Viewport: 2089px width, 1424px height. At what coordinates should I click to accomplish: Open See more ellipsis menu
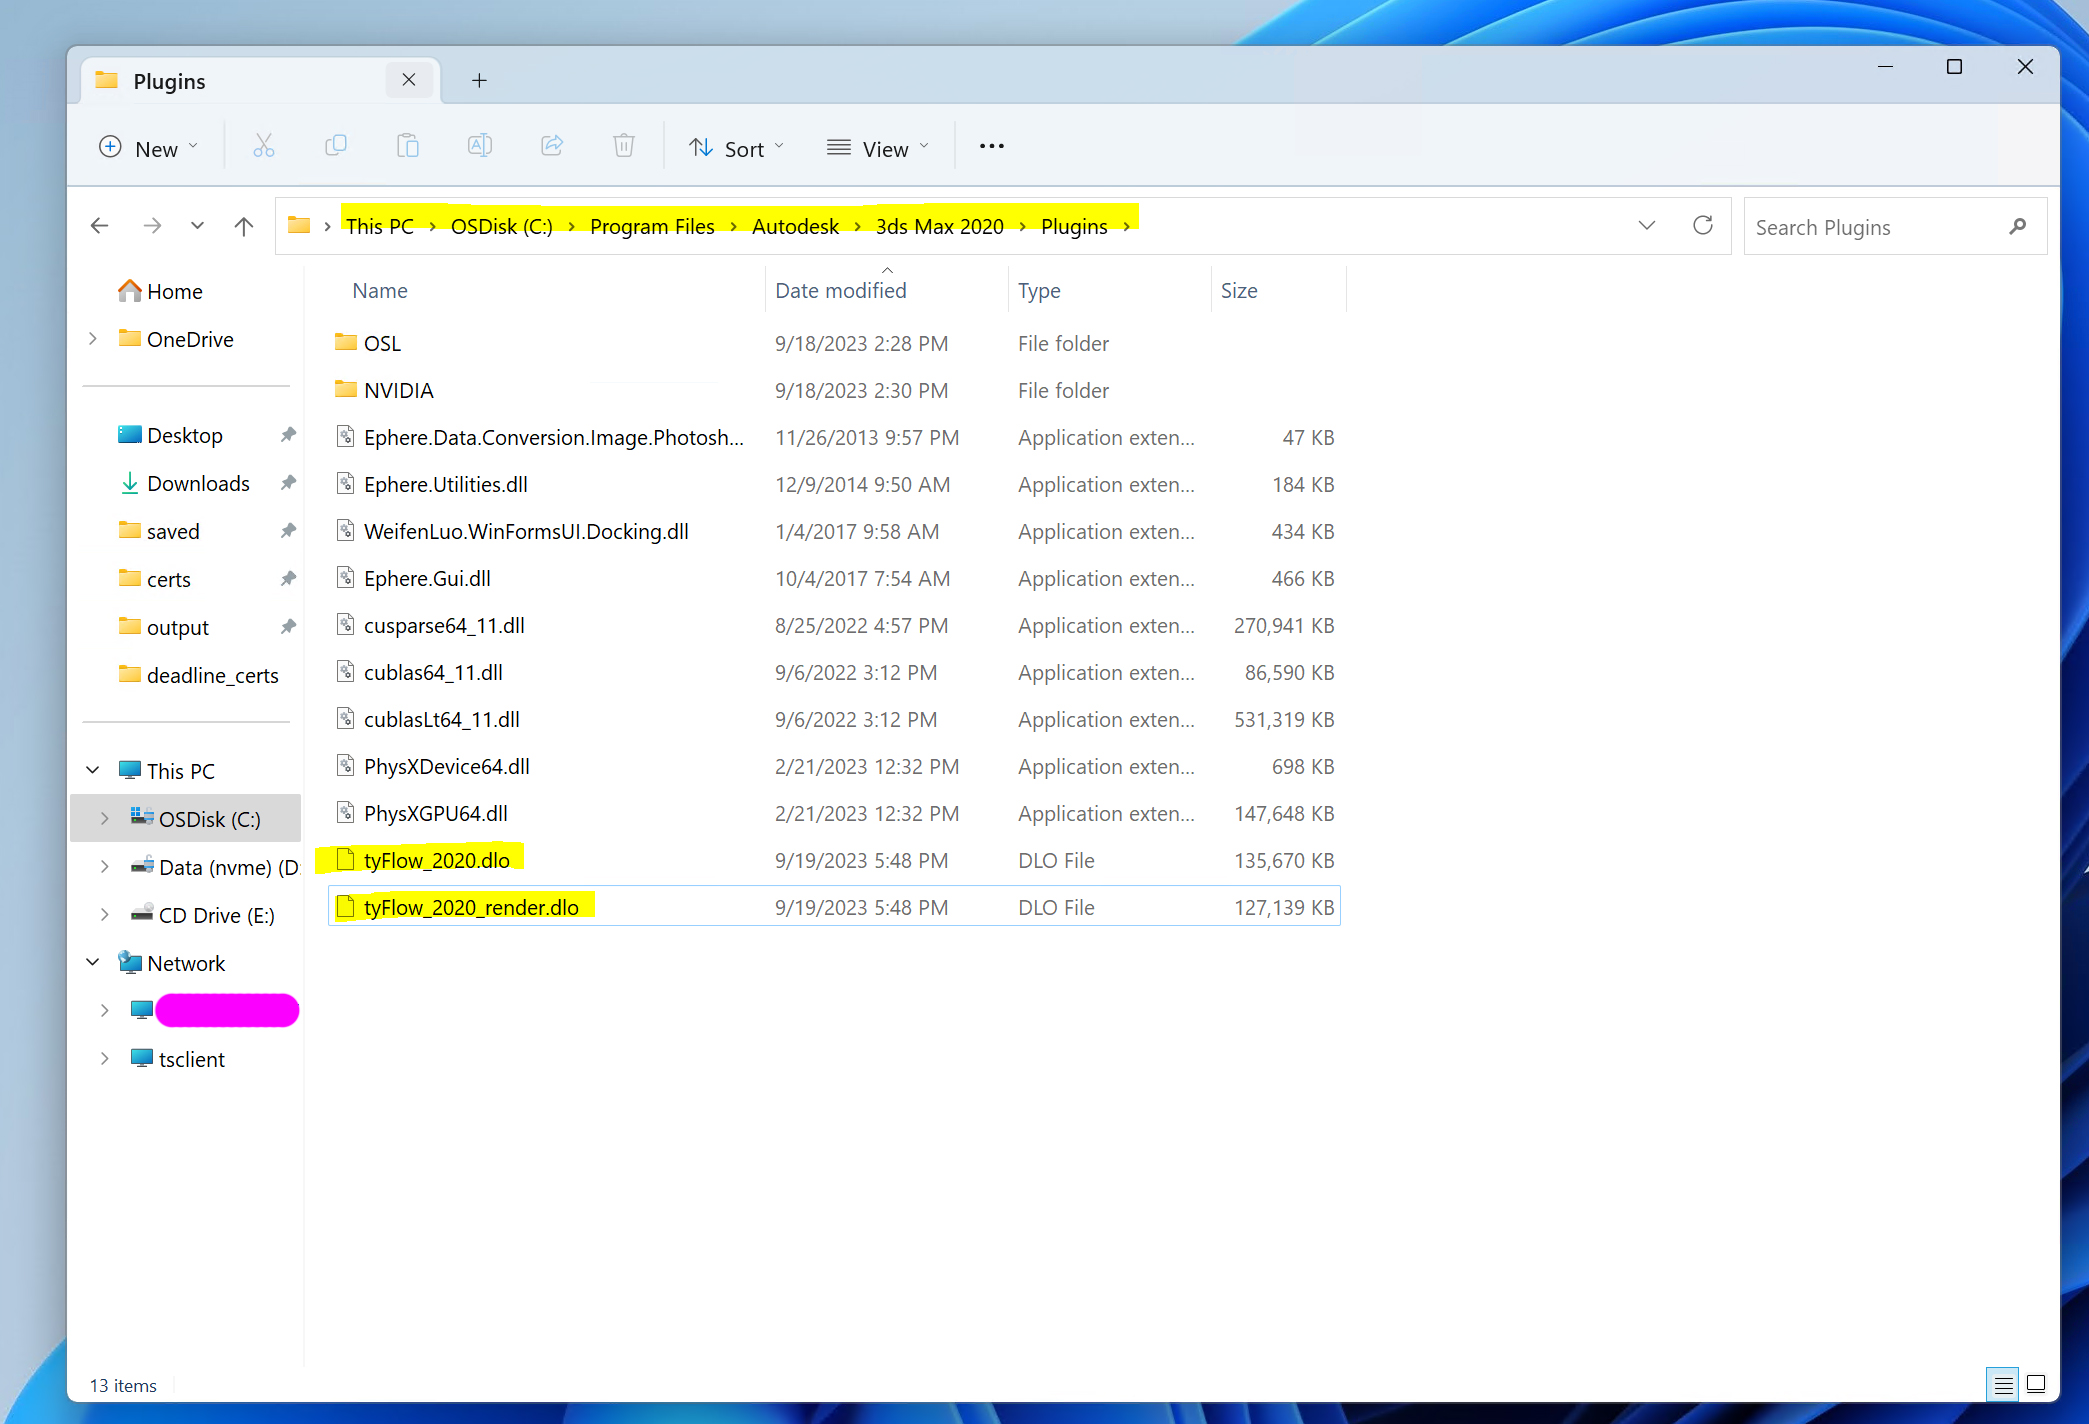(991, 147)
